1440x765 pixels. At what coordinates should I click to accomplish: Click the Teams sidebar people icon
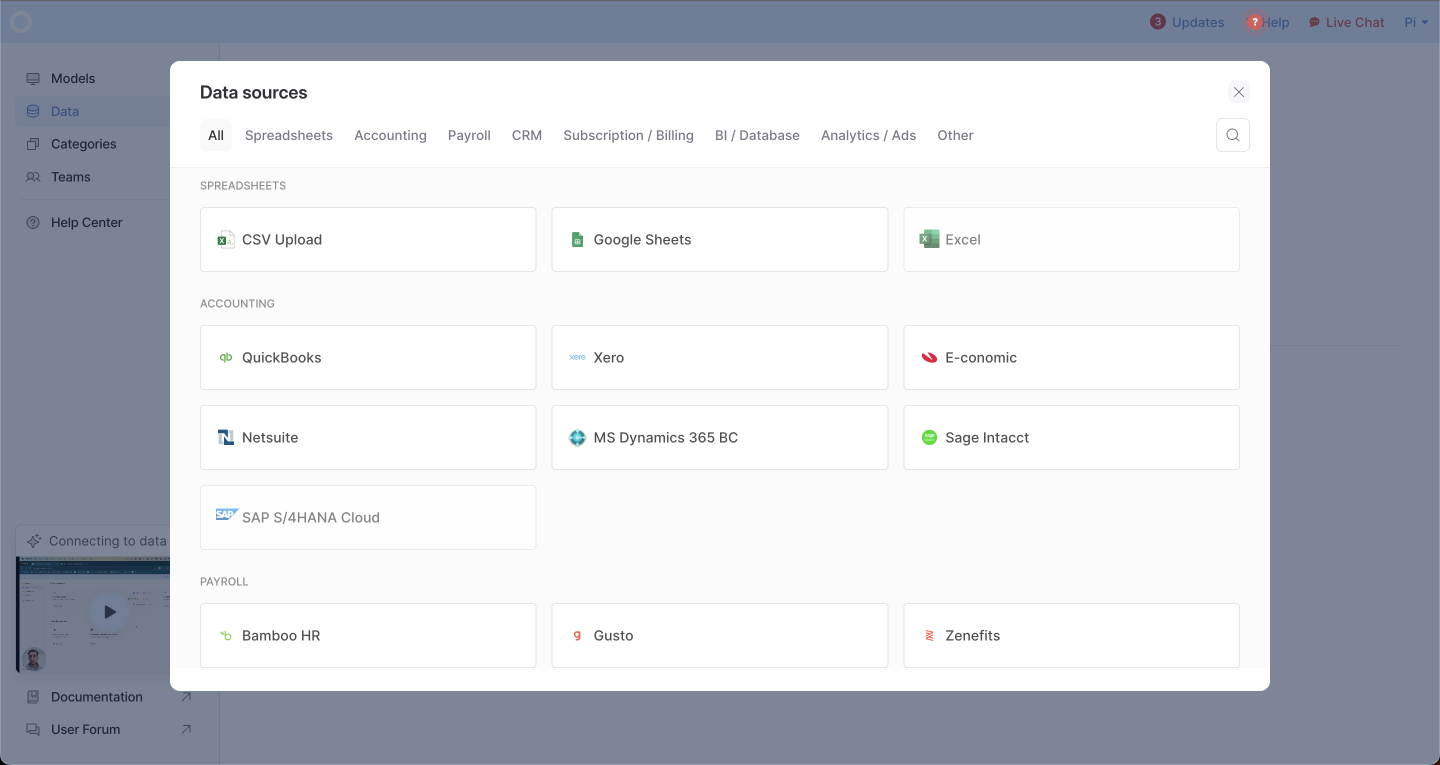pyautogui.click(x=33, y=177)
